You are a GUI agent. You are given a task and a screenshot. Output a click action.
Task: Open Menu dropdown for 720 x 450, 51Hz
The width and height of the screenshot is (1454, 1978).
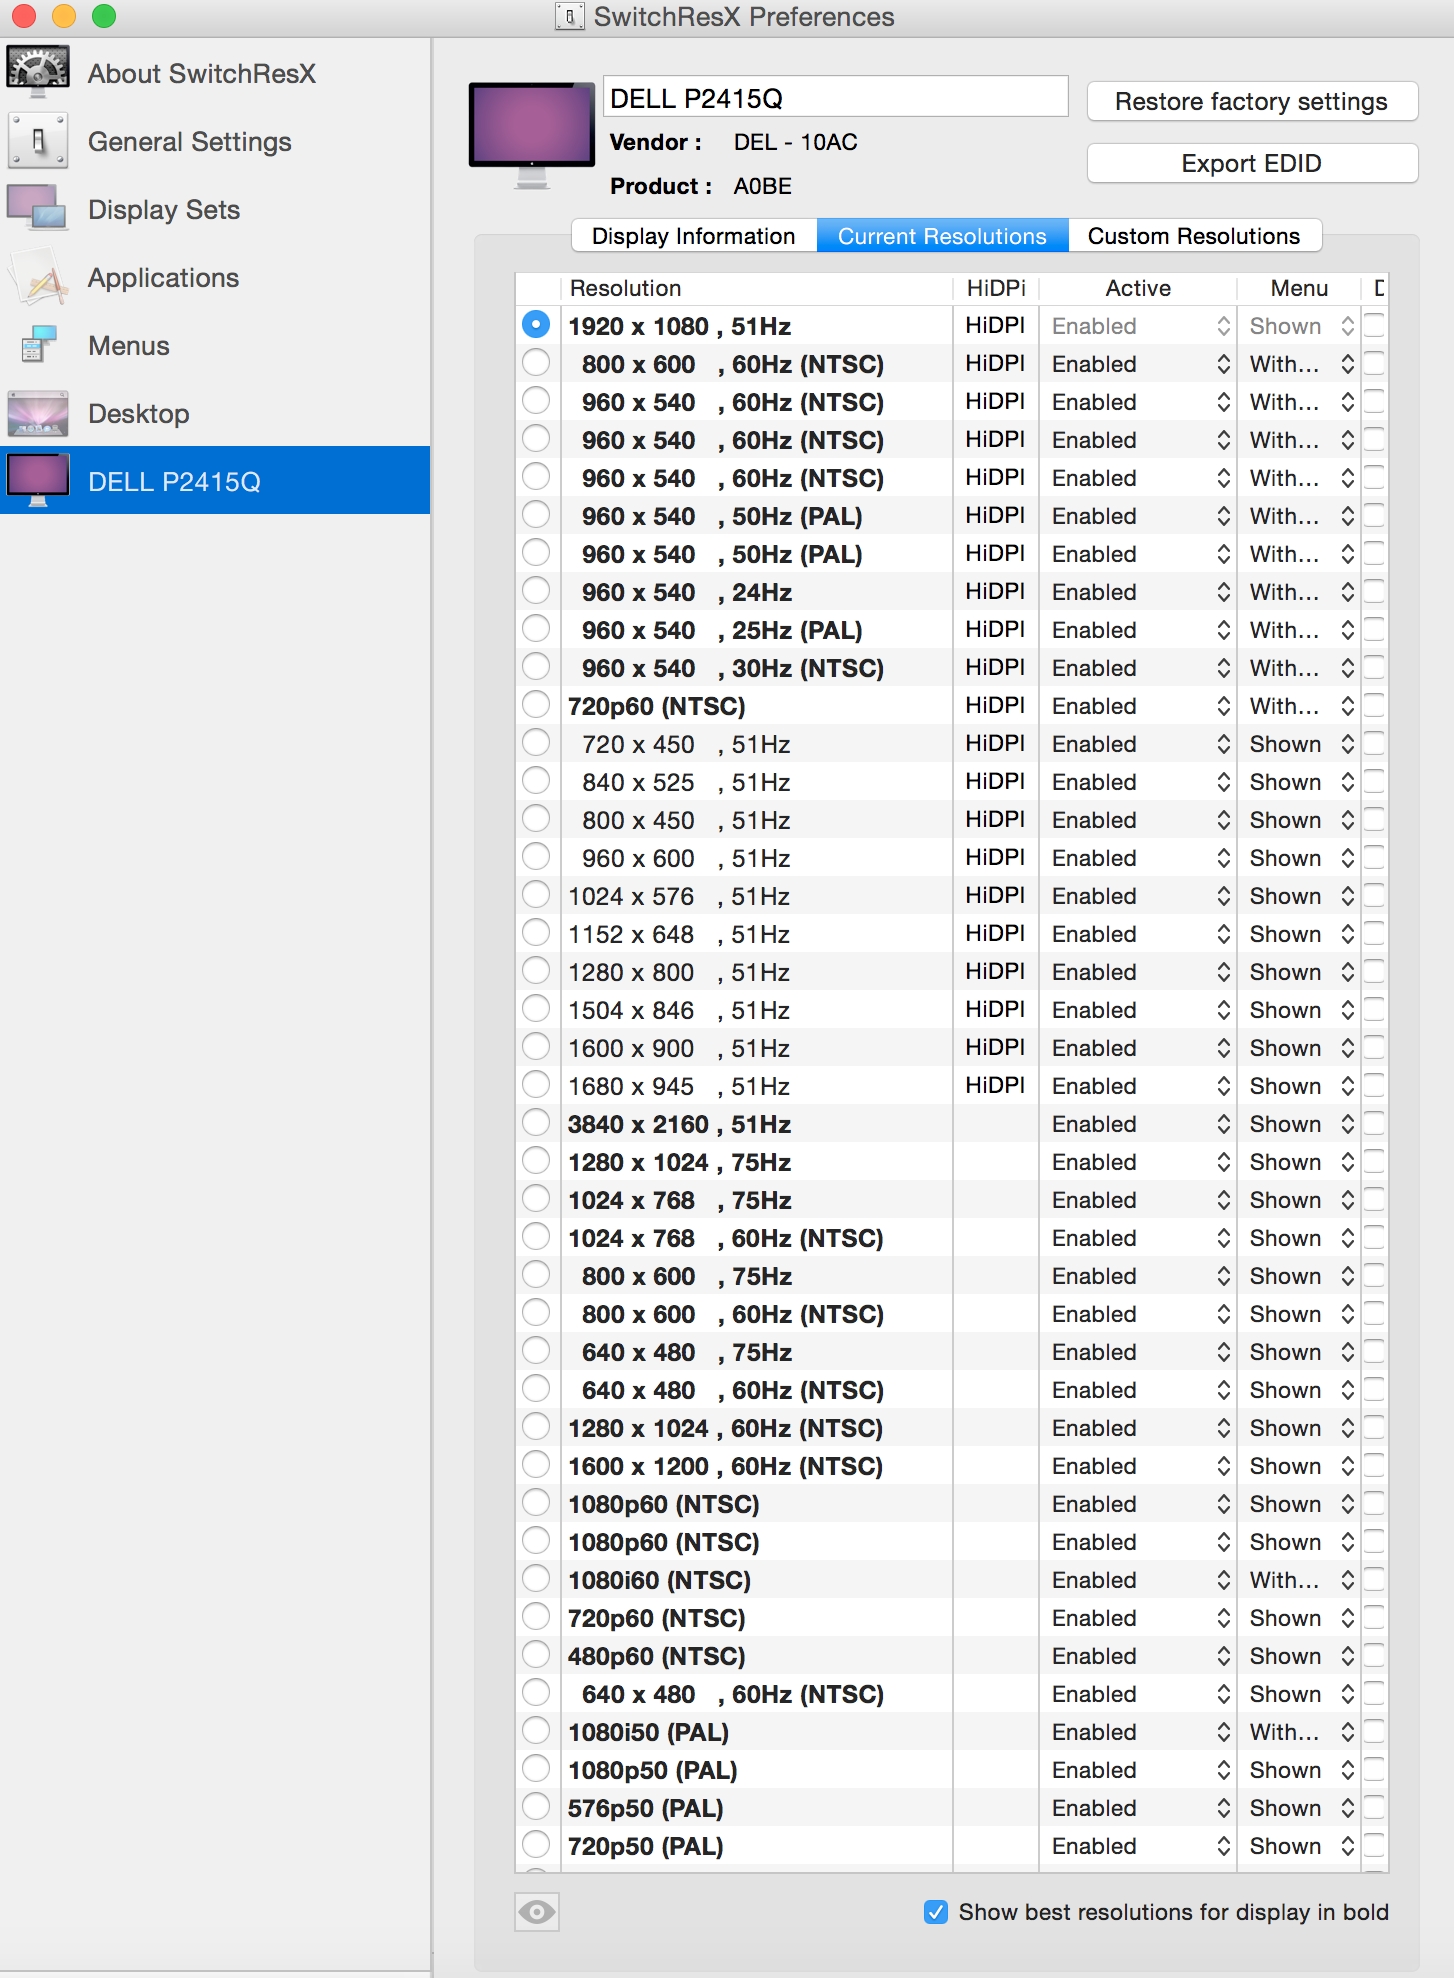click(1301, 744)
